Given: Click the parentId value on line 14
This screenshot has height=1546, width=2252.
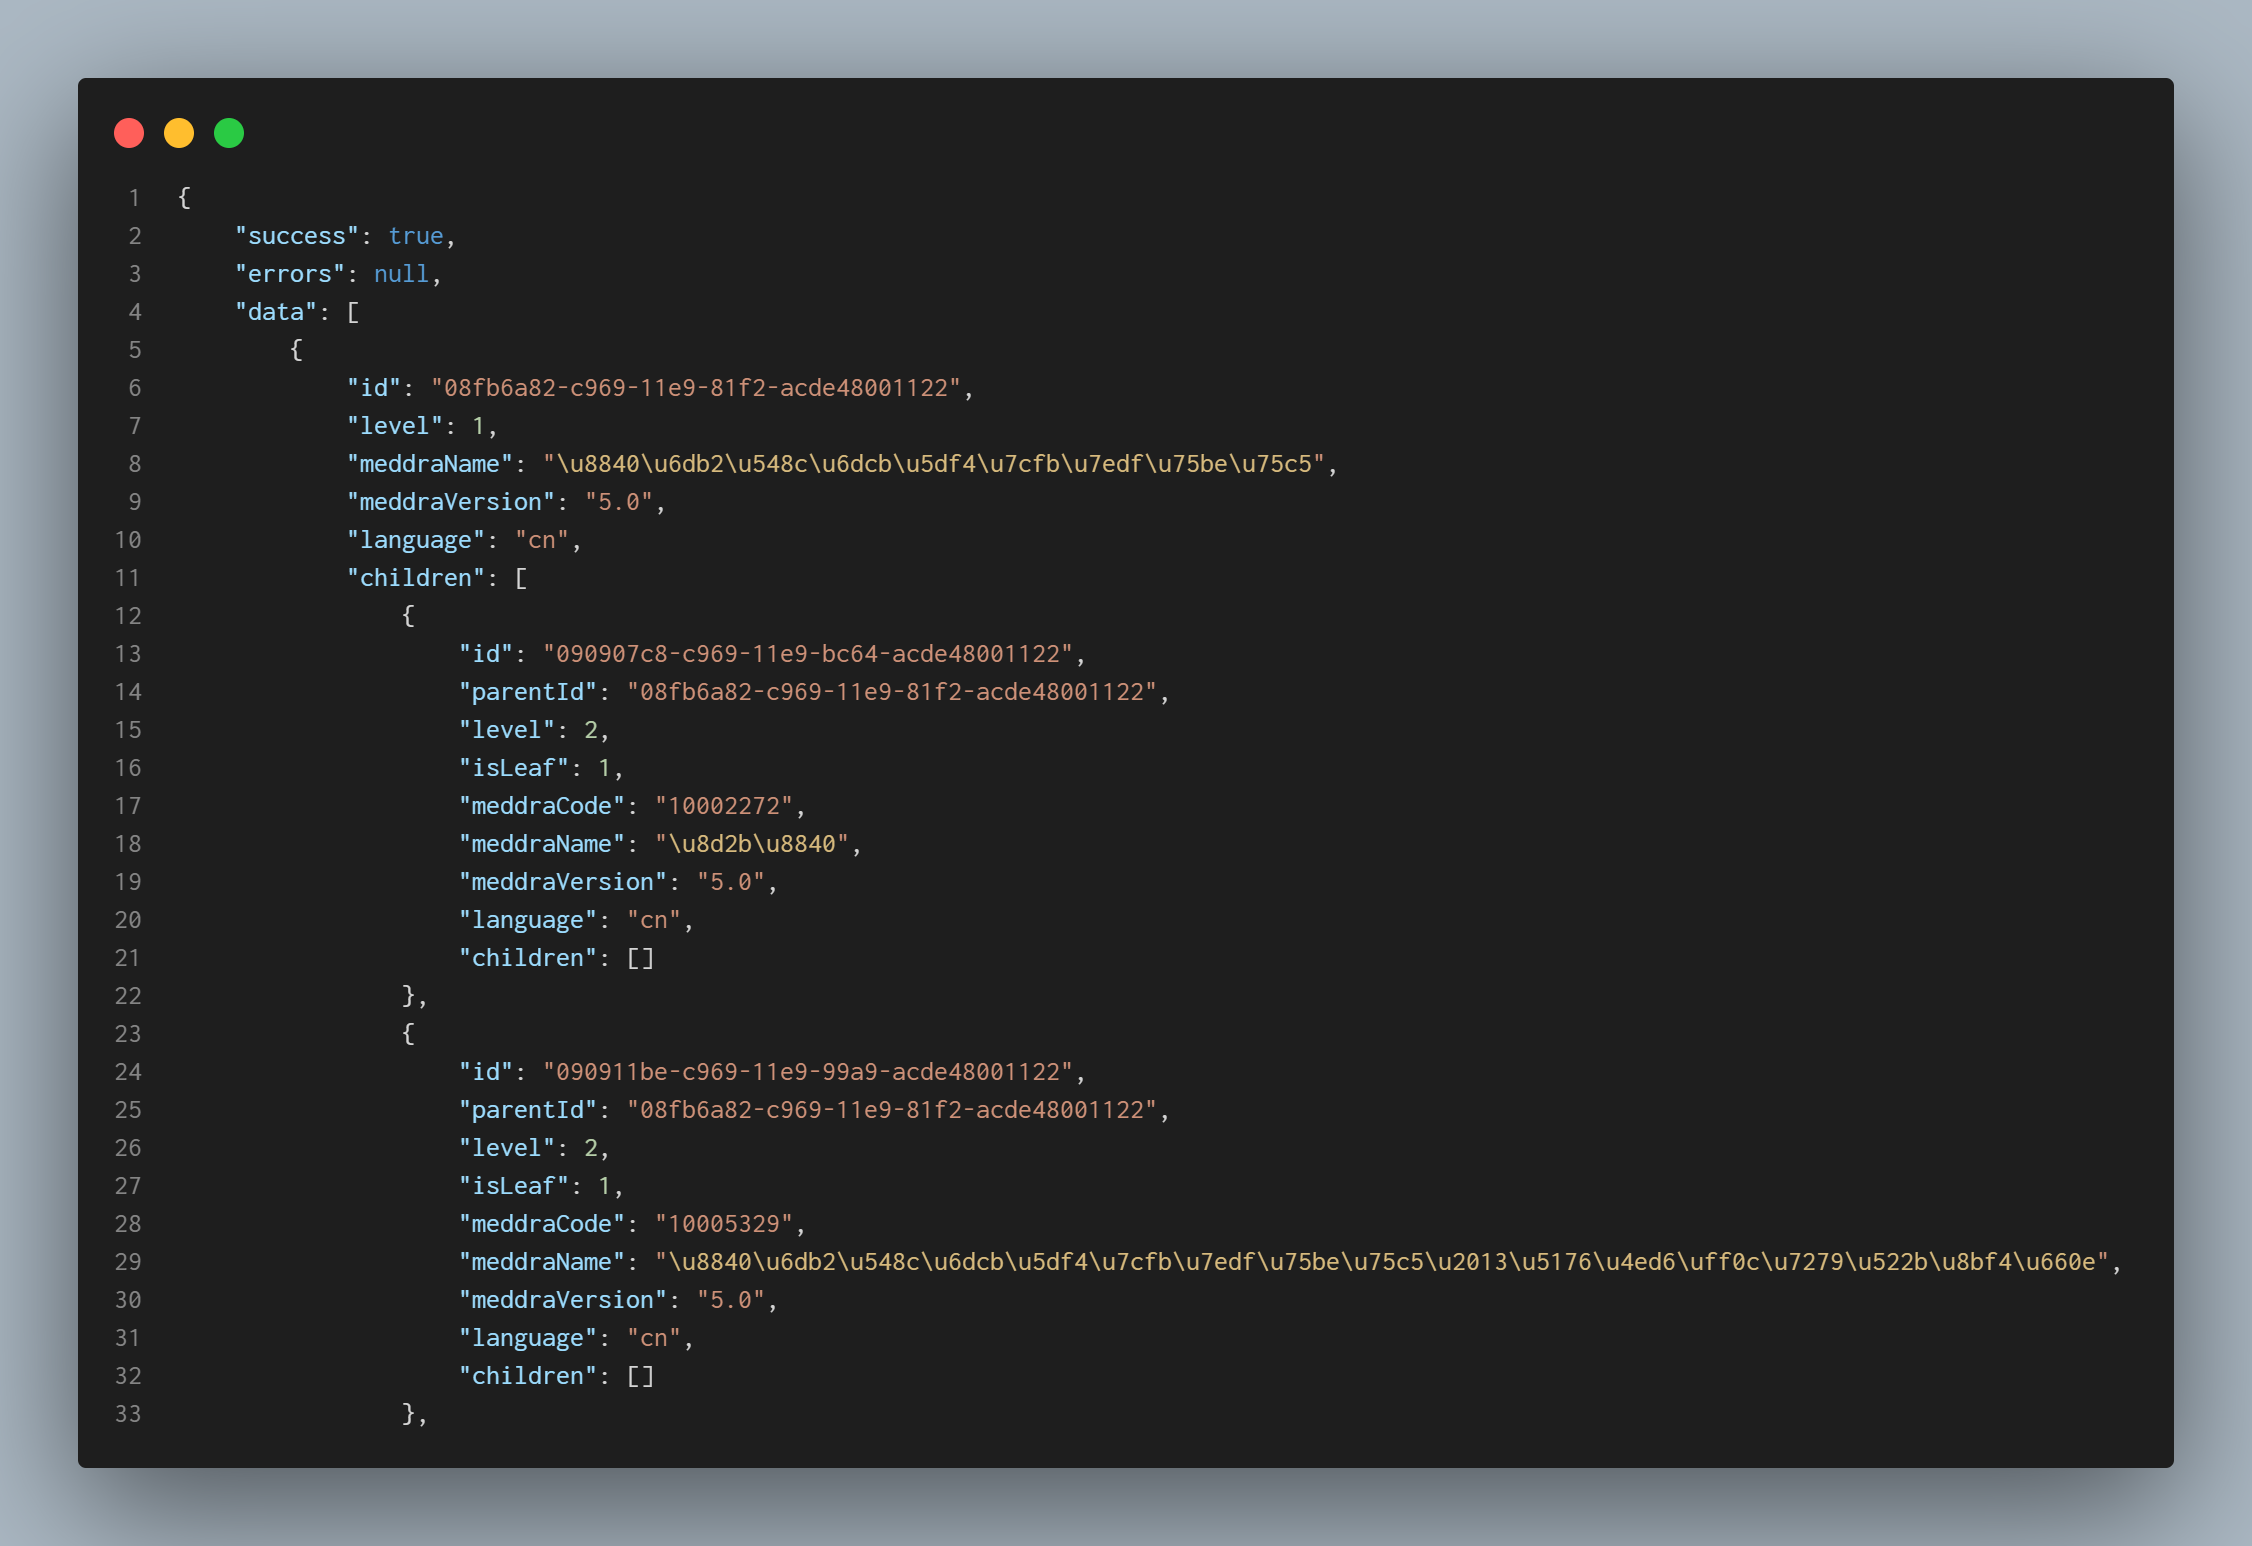Looking at the screenshot, I should 892,692.
